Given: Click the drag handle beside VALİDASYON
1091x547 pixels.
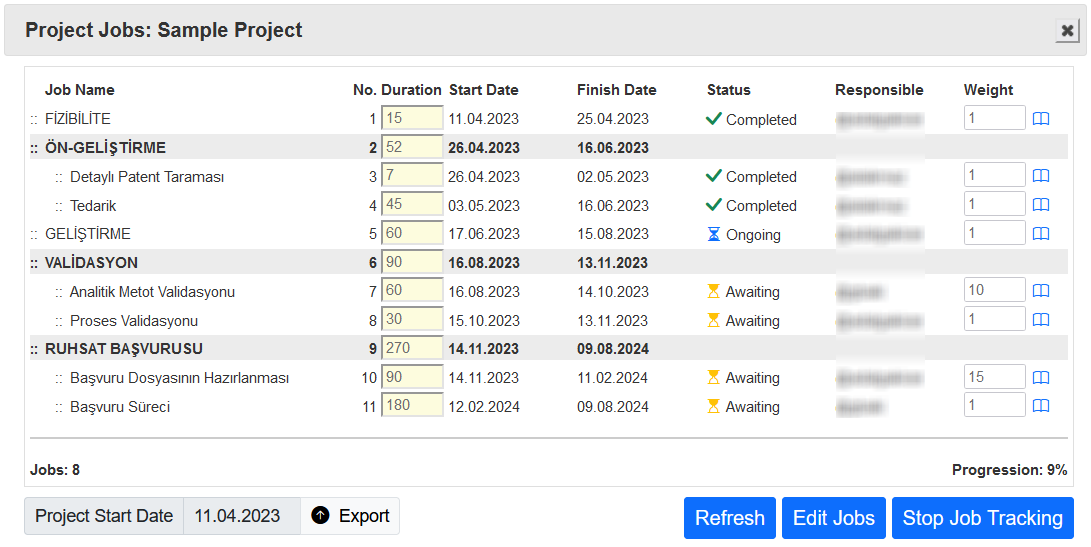Looking at the screenshot, I should (x=34, y=263).
